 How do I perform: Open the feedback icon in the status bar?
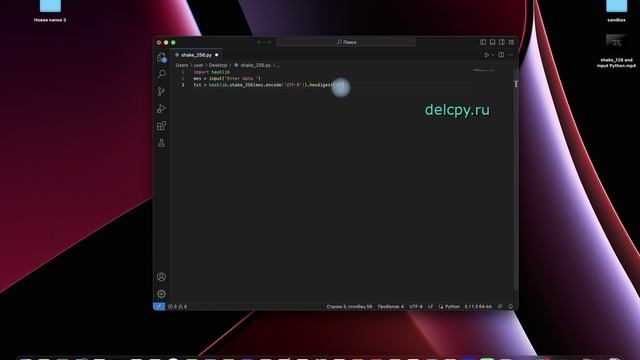click(x=500, y=307)
